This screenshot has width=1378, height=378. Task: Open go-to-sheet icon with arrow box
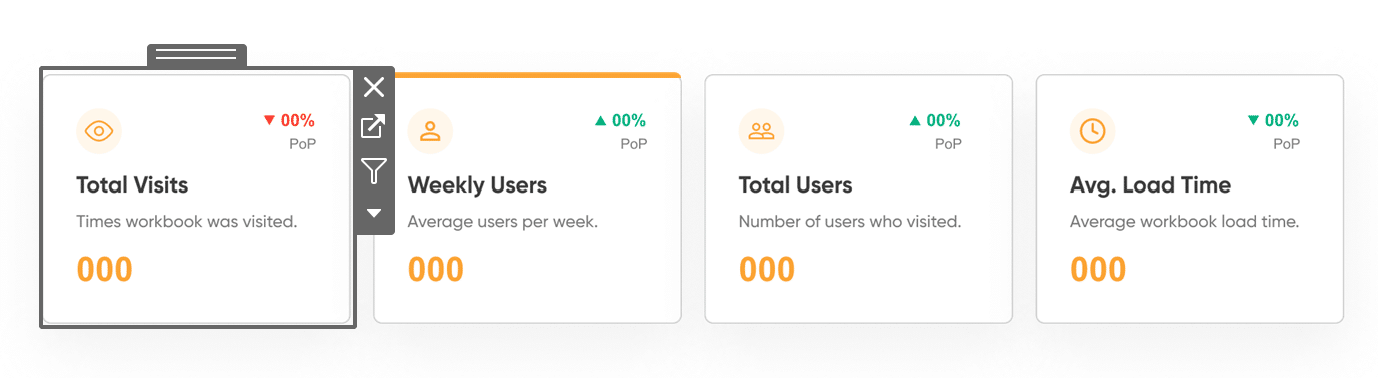(x=374, y=127)
